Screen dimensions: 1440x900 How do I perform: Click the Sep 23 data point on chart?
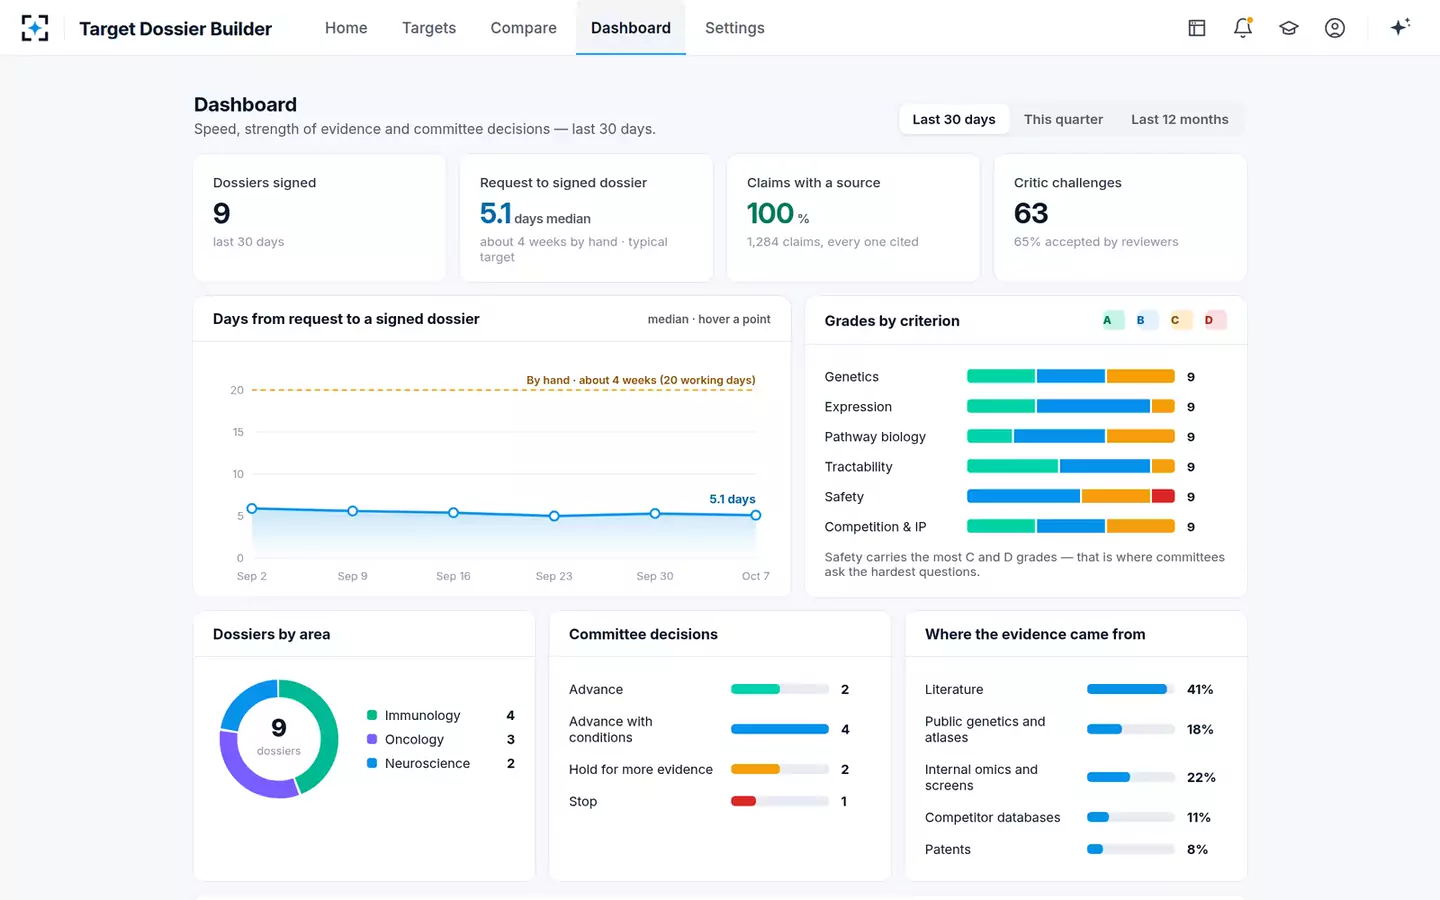click(554, 516)
